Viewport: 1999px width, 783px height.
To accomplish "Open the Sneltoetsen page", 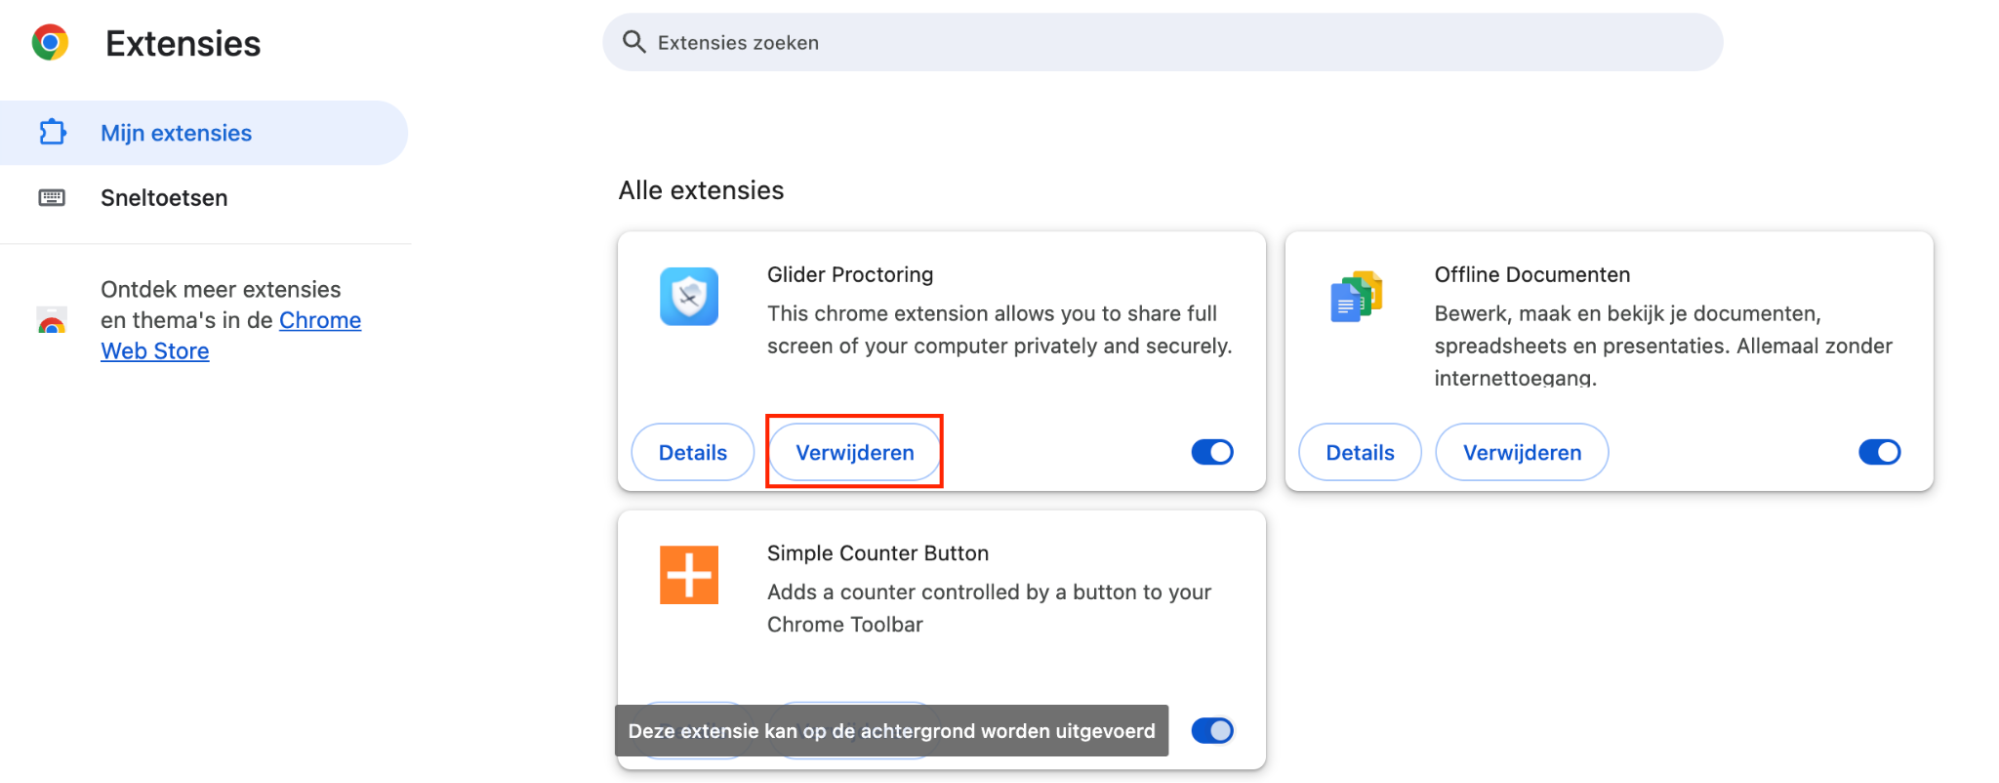I will point(163,197).
